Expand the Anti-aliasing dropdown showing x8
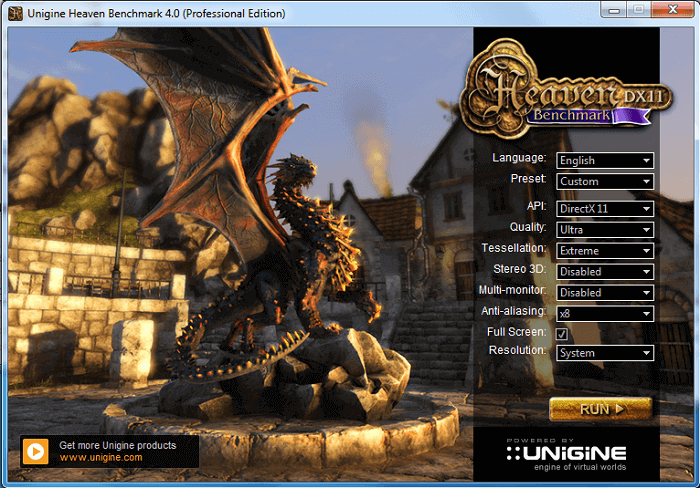This screenshot has width=700, height=488. (604, 314)
